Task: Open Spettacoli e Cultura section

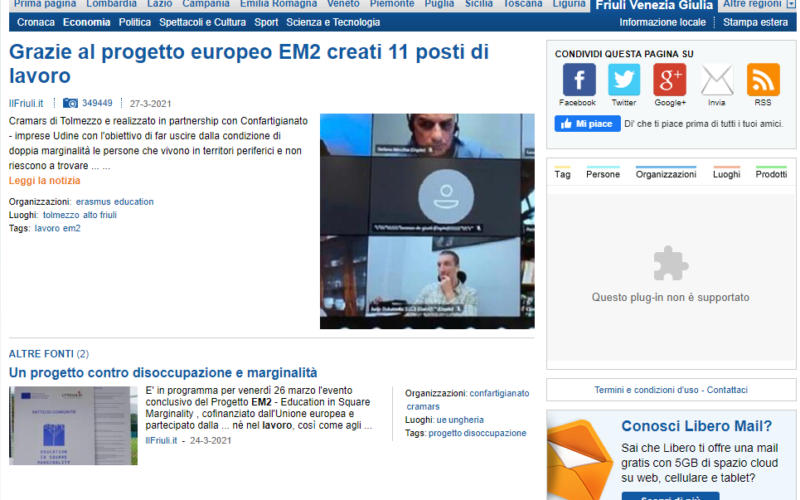Action: [x=203, y=22]
